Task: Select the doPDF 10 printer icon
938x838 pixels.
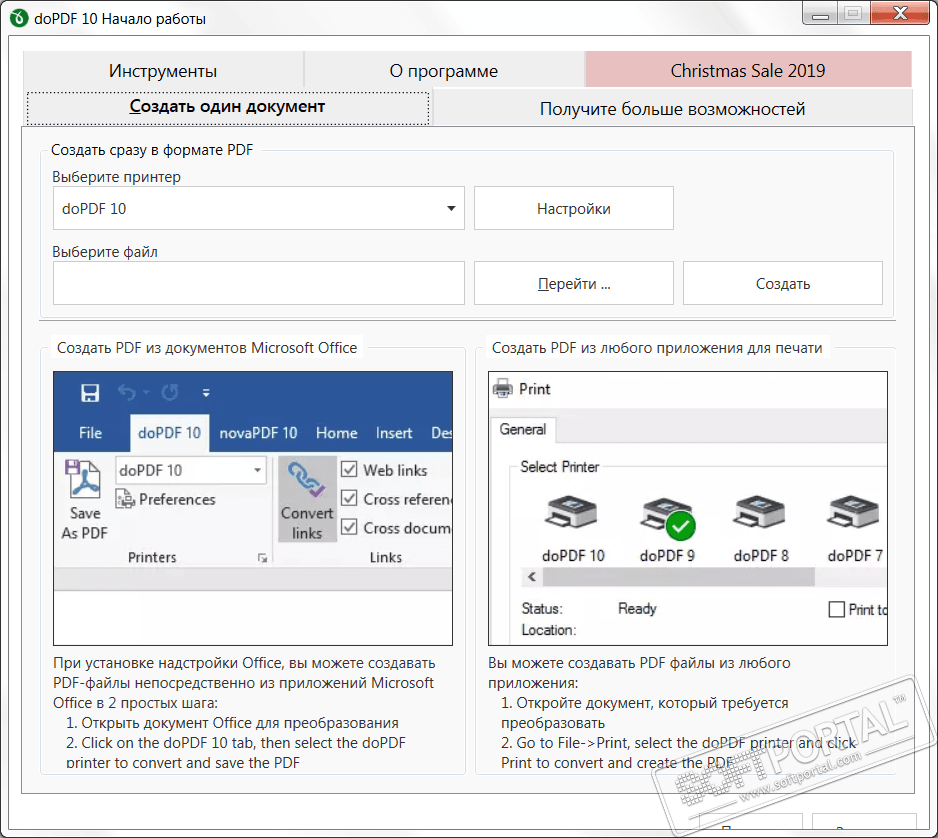Action: tap(572, 512)
